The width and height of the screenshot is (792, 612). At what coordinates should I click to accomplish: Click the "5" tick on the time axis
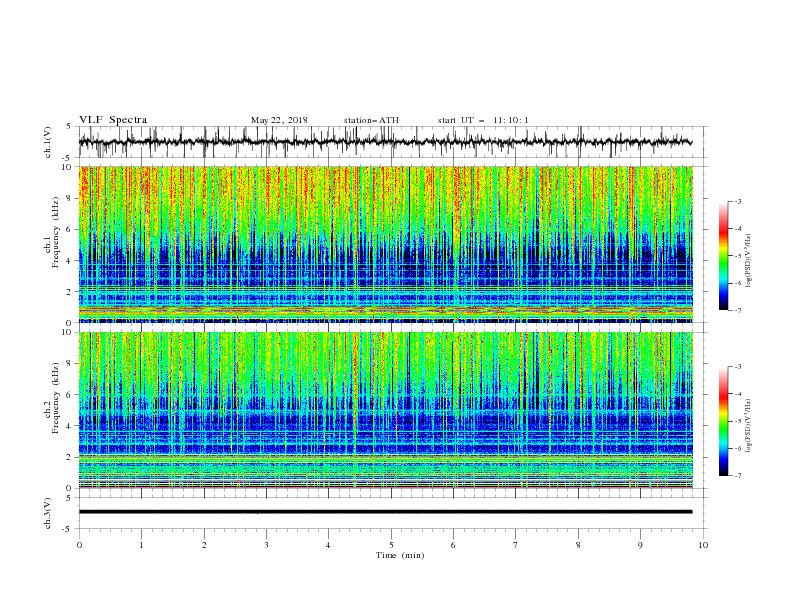click(x=391, y=545)
